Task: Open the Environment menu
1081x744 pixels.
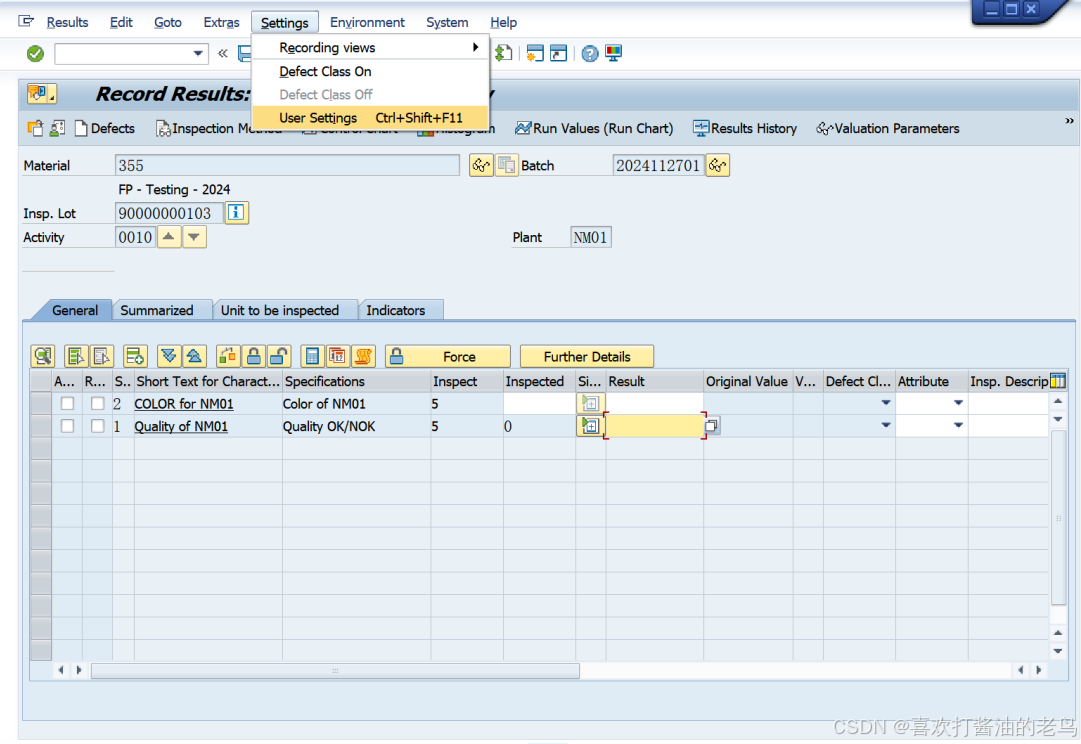Action: click(x=367, y=22)
